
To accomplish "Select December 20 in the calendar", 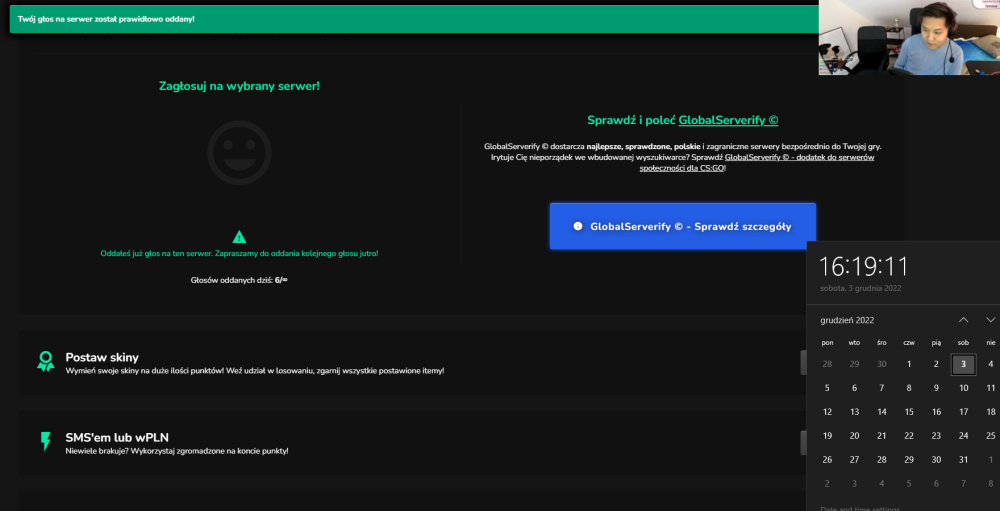I will pyautogui.click(x=855, y=436).
